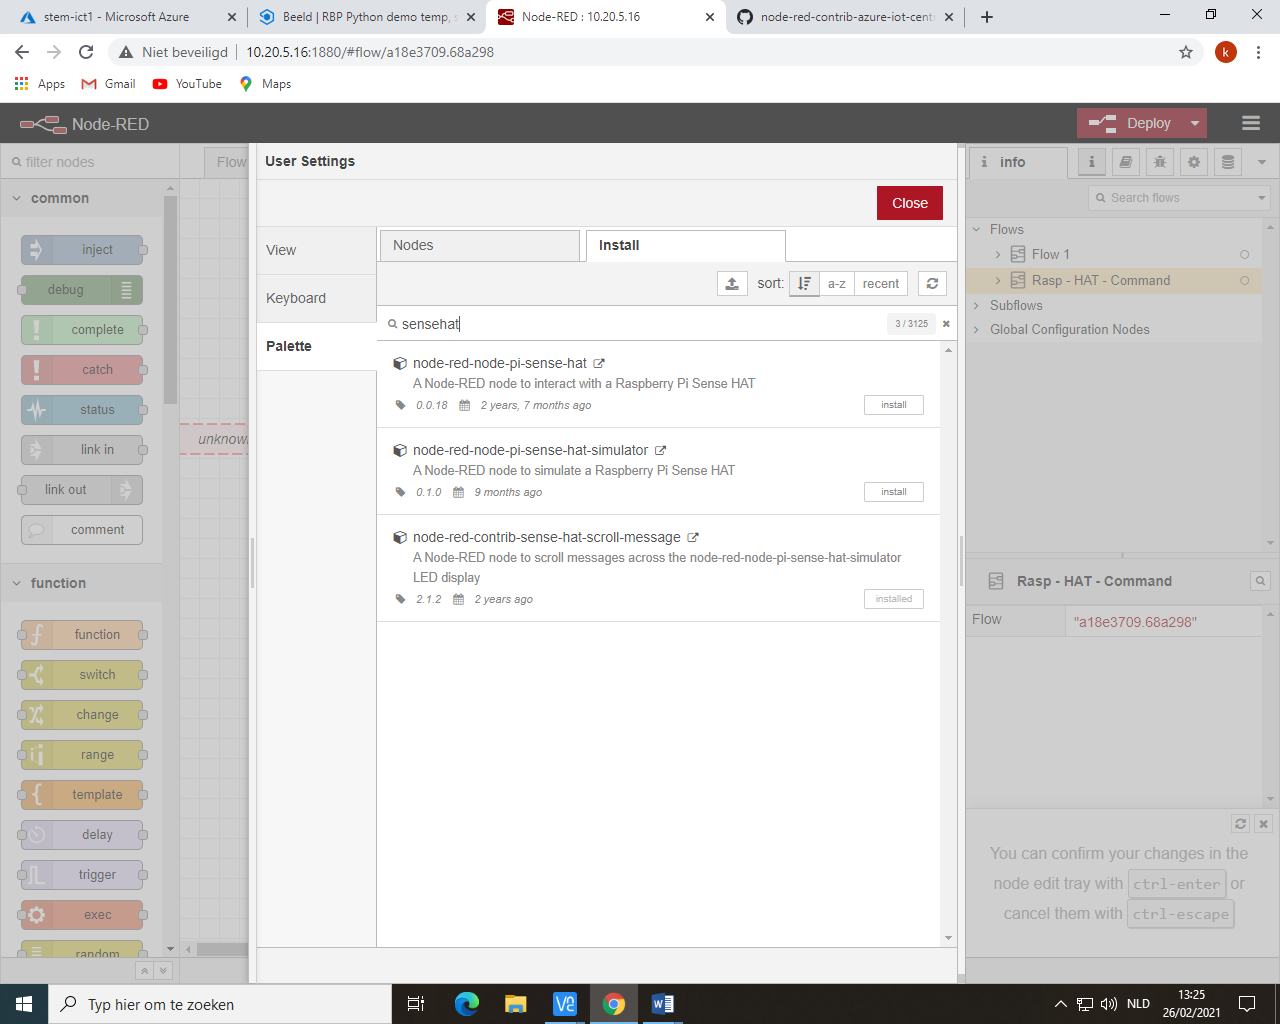This screenshot has height=1024, width=1280.
Task: Expand the Rasp - HAT - Command tree item
Action: pyautogui.click(x=997, y=281)
